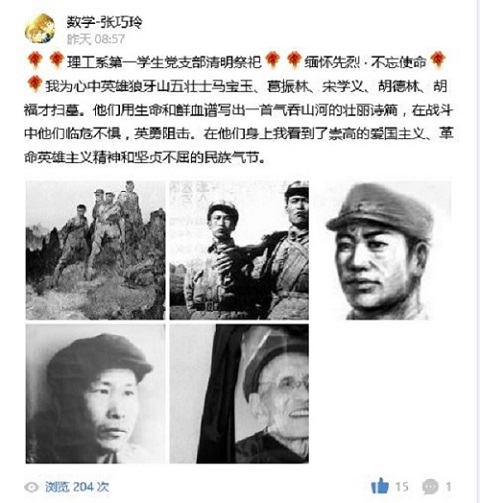Image resolution: width=480 pixels, height=503 pixels.
Task: Open photo of two soldiers with grenade
Action: coord(239,250)
